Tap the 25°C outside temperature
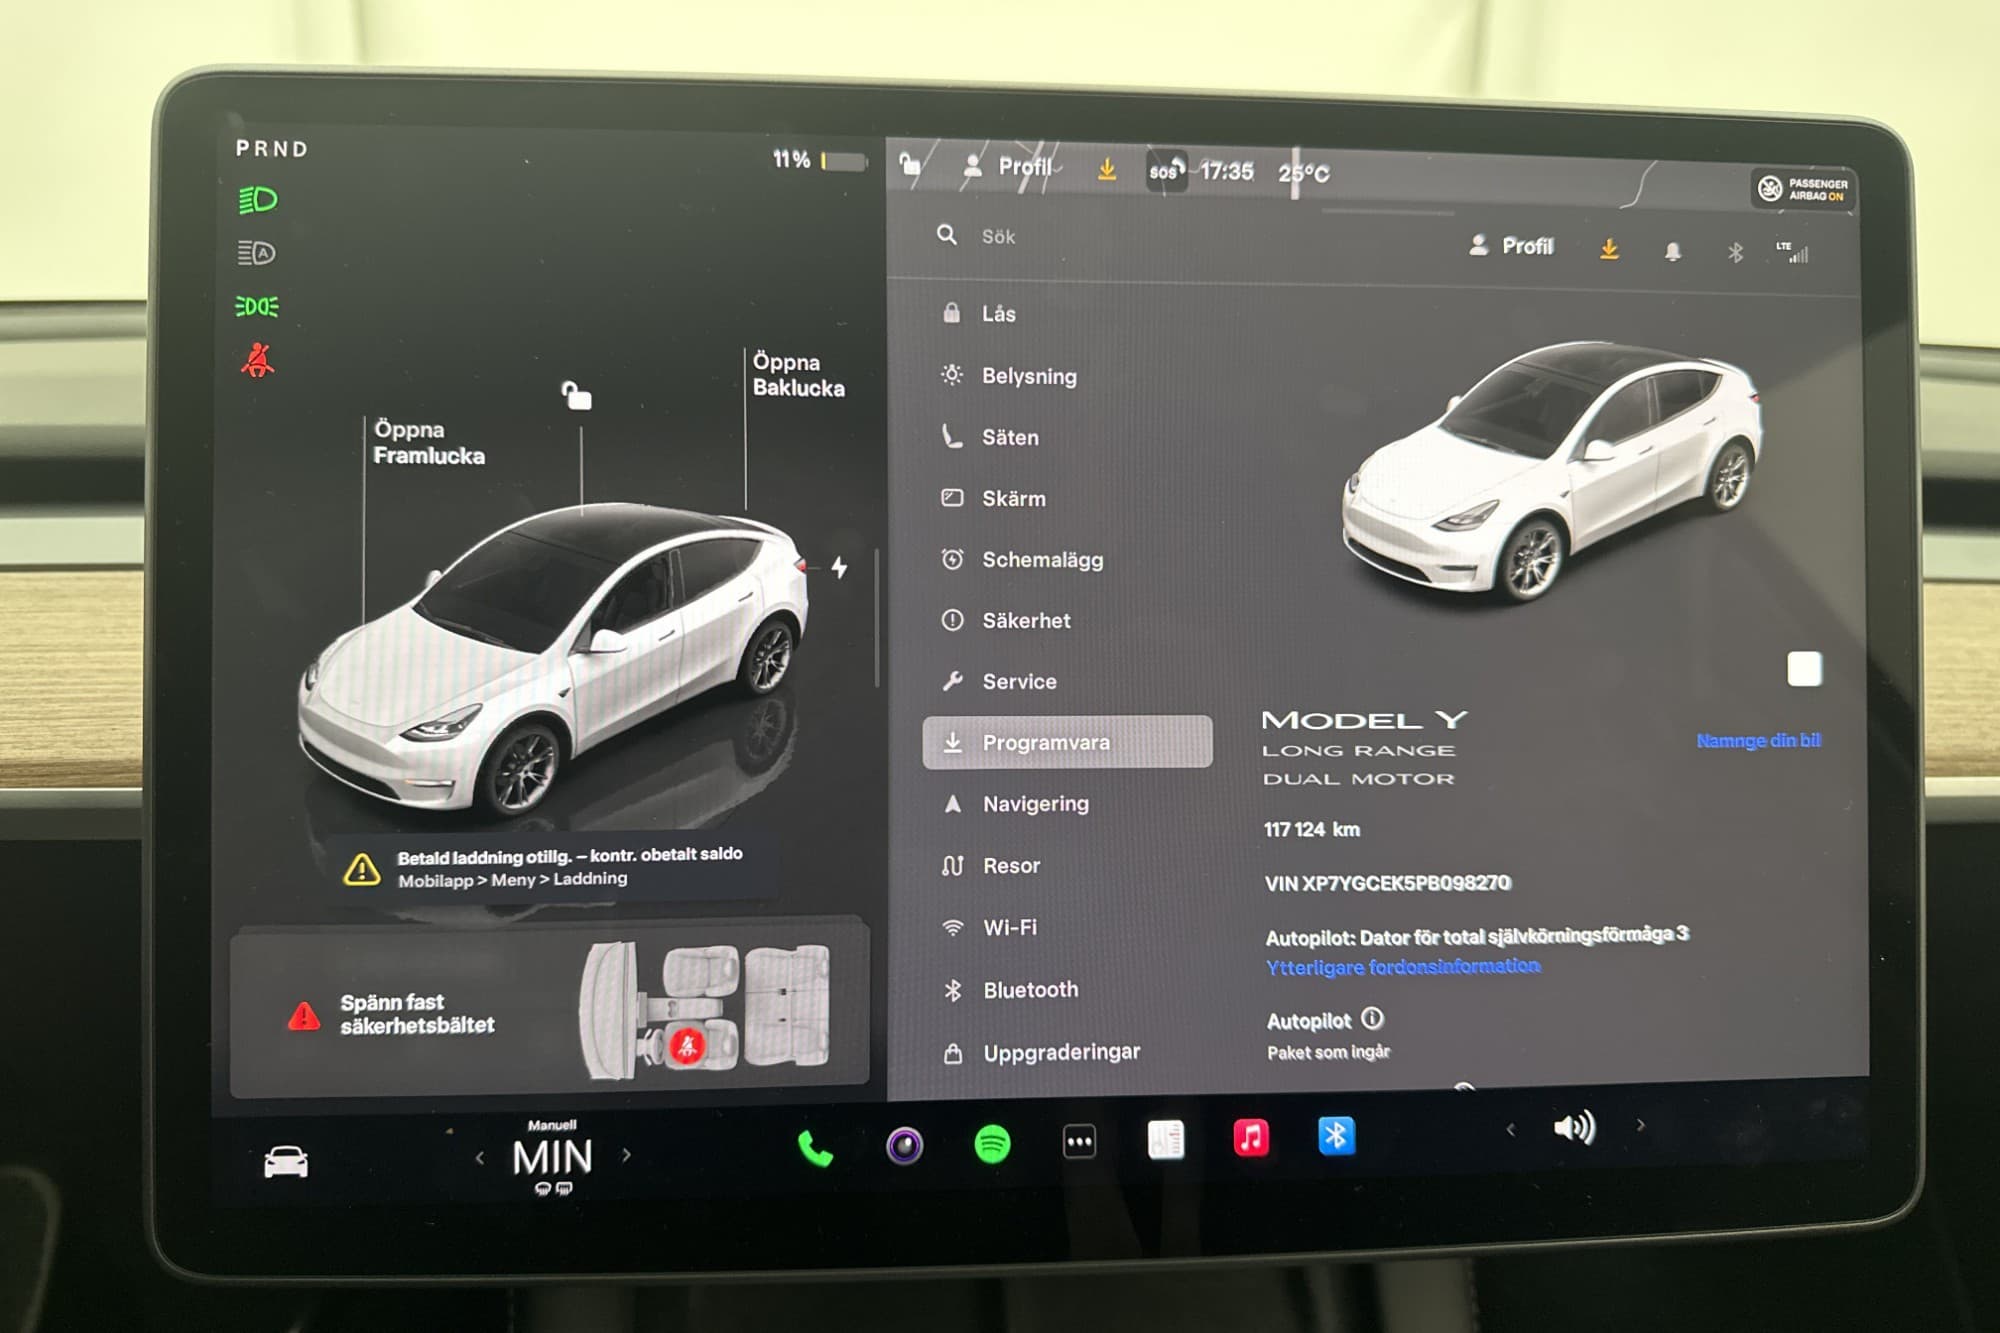2000x1333 pixels. point(1304,173)
